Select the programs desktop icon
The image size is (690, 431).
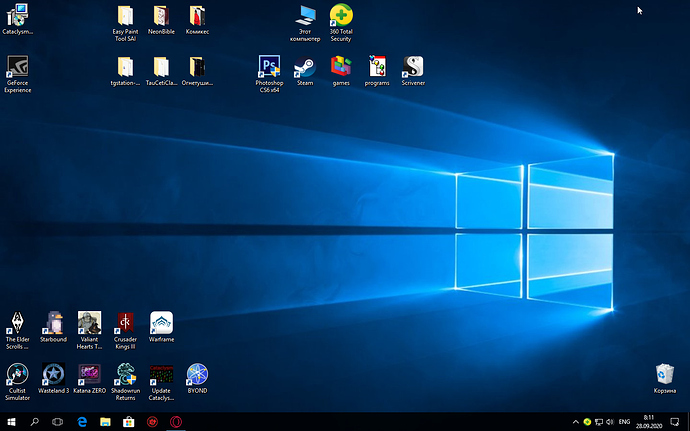[377, 71]
